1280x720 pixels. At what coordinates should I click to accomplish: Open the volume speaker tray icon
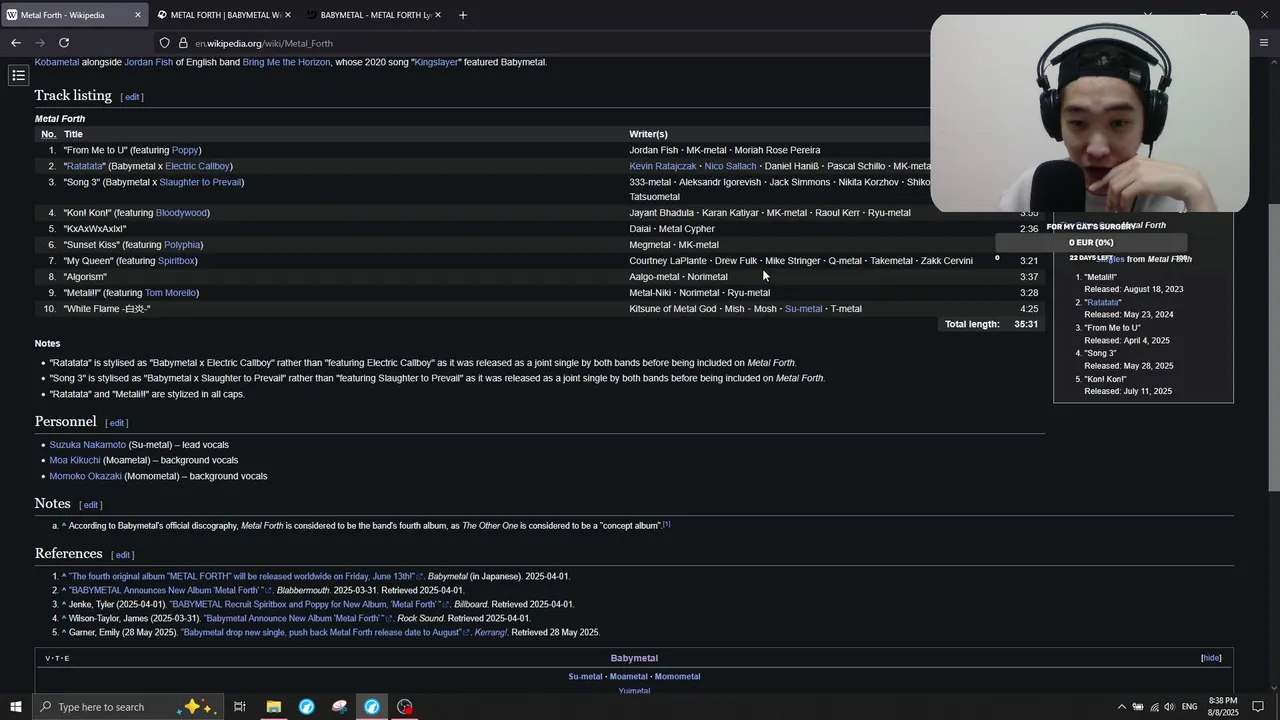coord(1169,707)
